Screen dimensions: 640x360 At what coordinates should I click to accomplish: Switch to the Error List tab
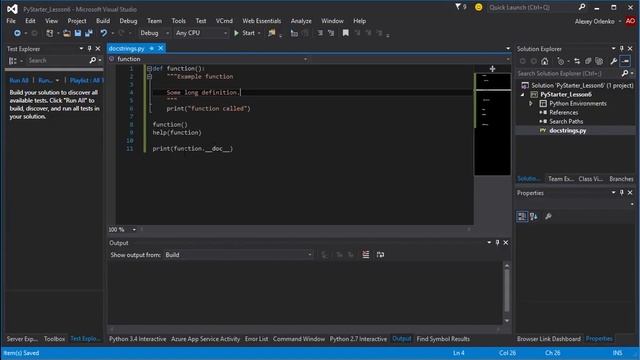(x=256, y=339)
